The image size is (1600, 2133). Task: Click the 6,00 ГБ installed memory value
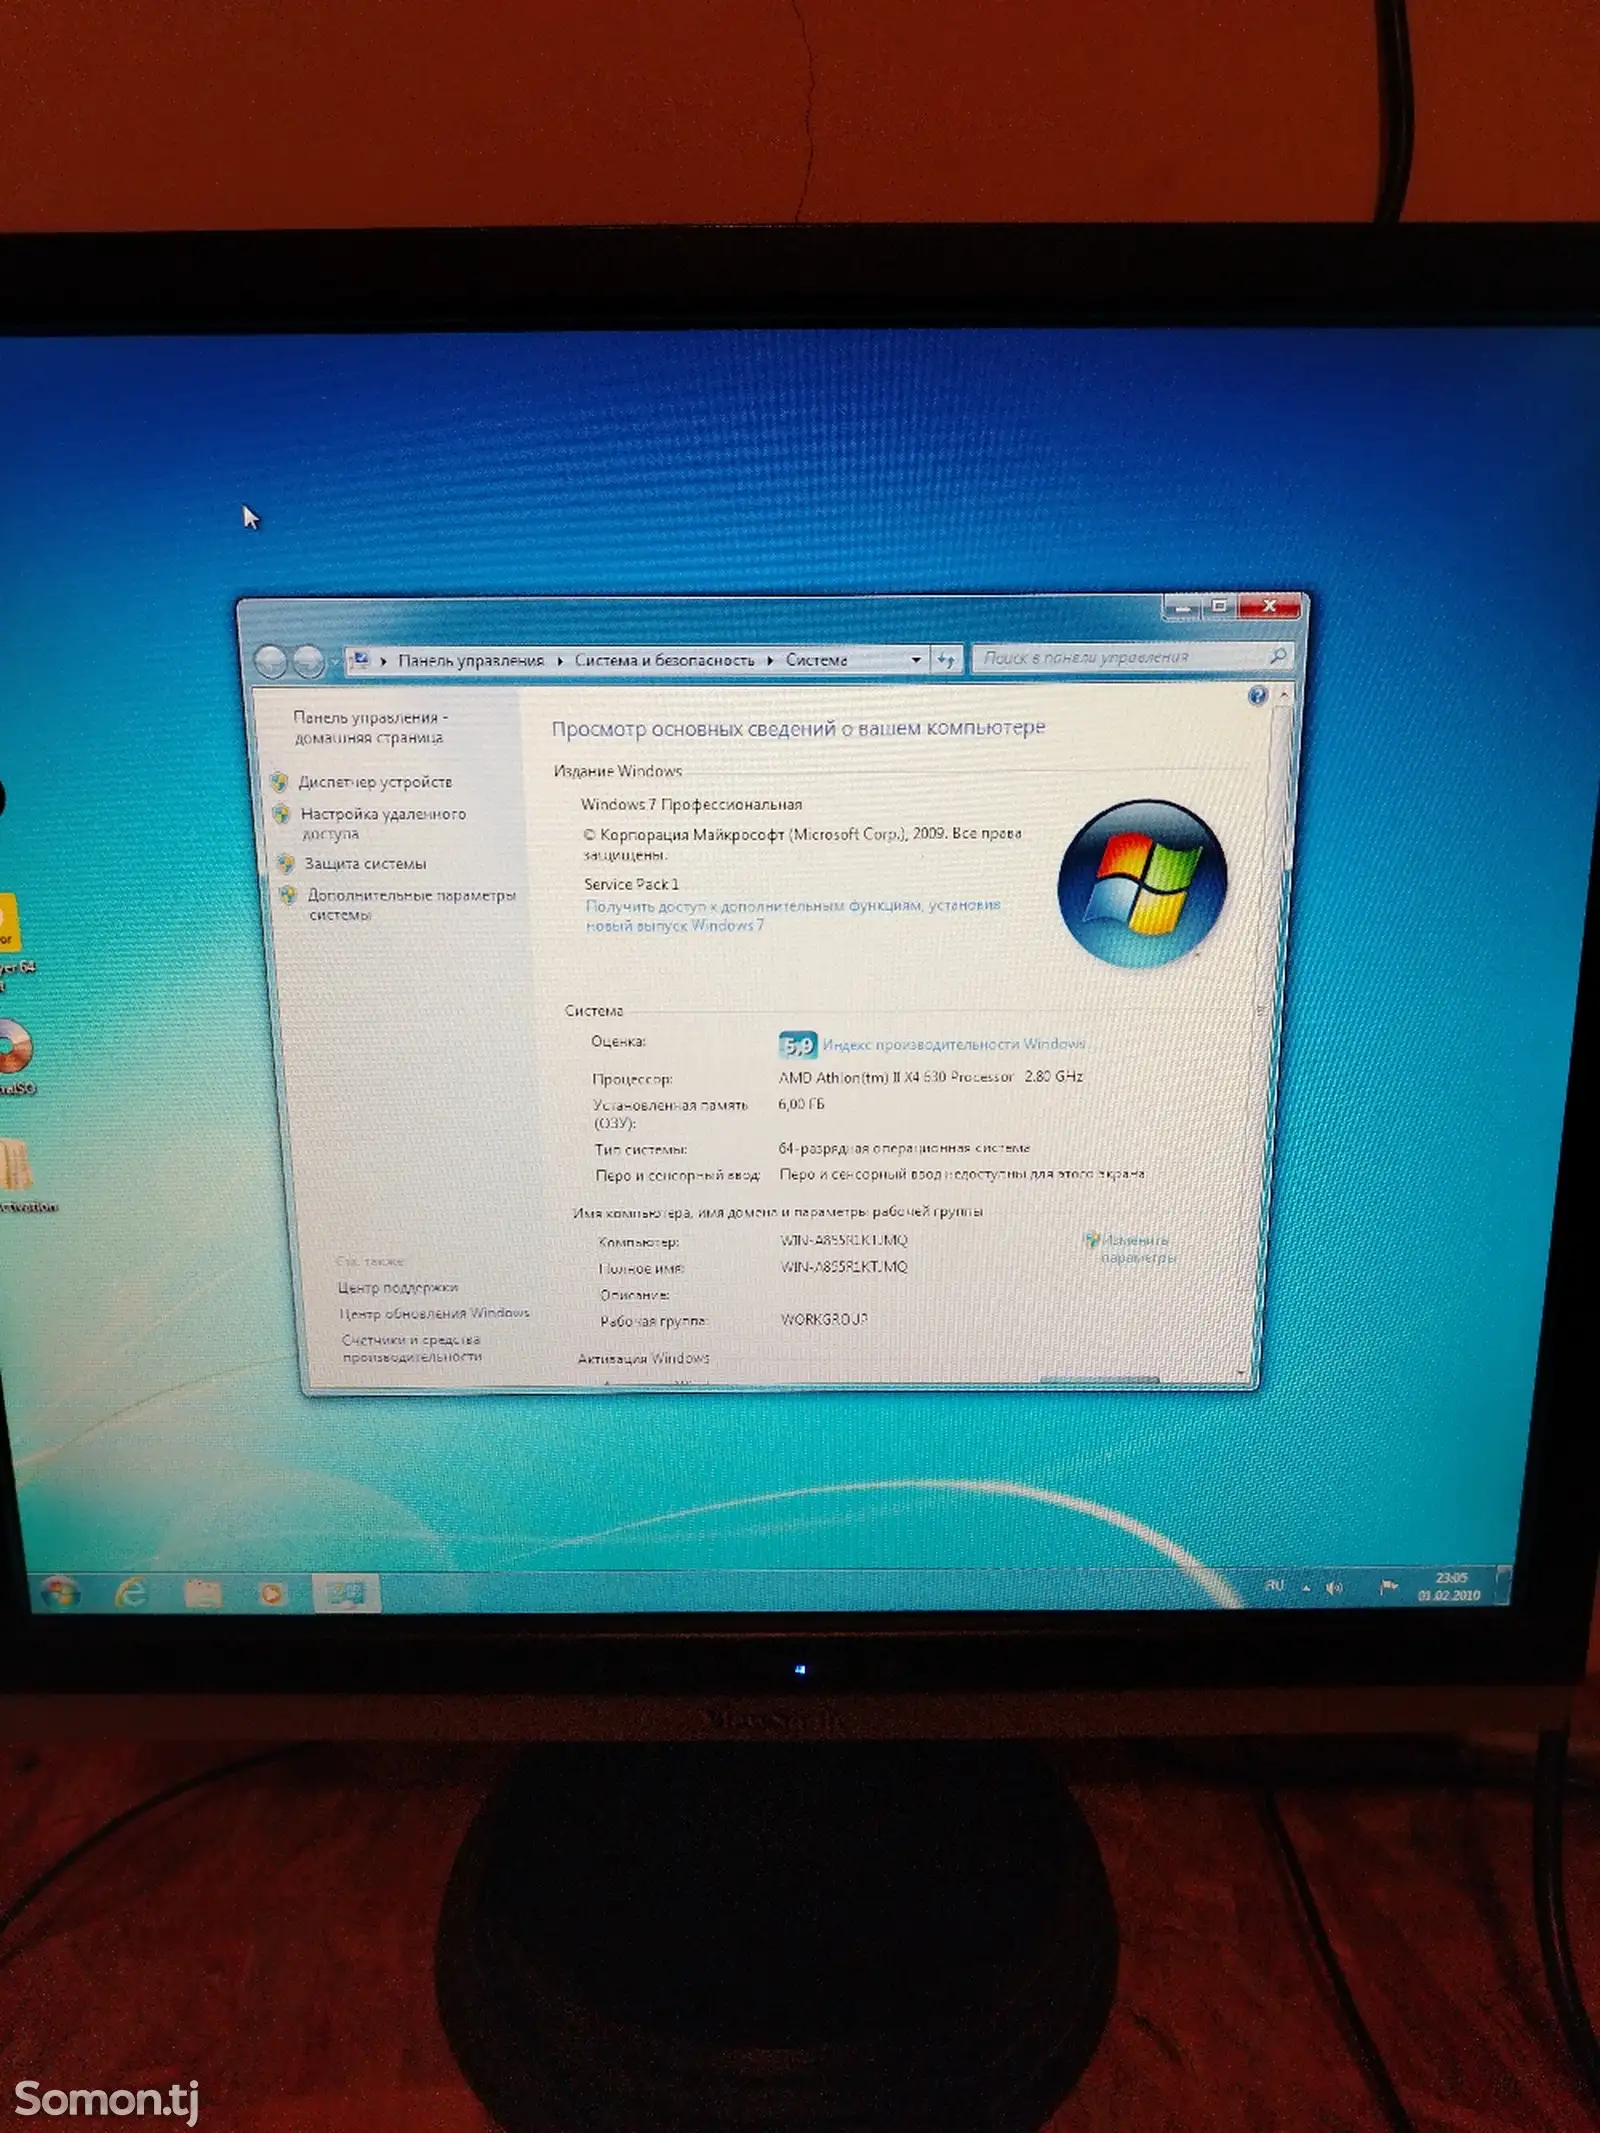[x=801, y=1103]
